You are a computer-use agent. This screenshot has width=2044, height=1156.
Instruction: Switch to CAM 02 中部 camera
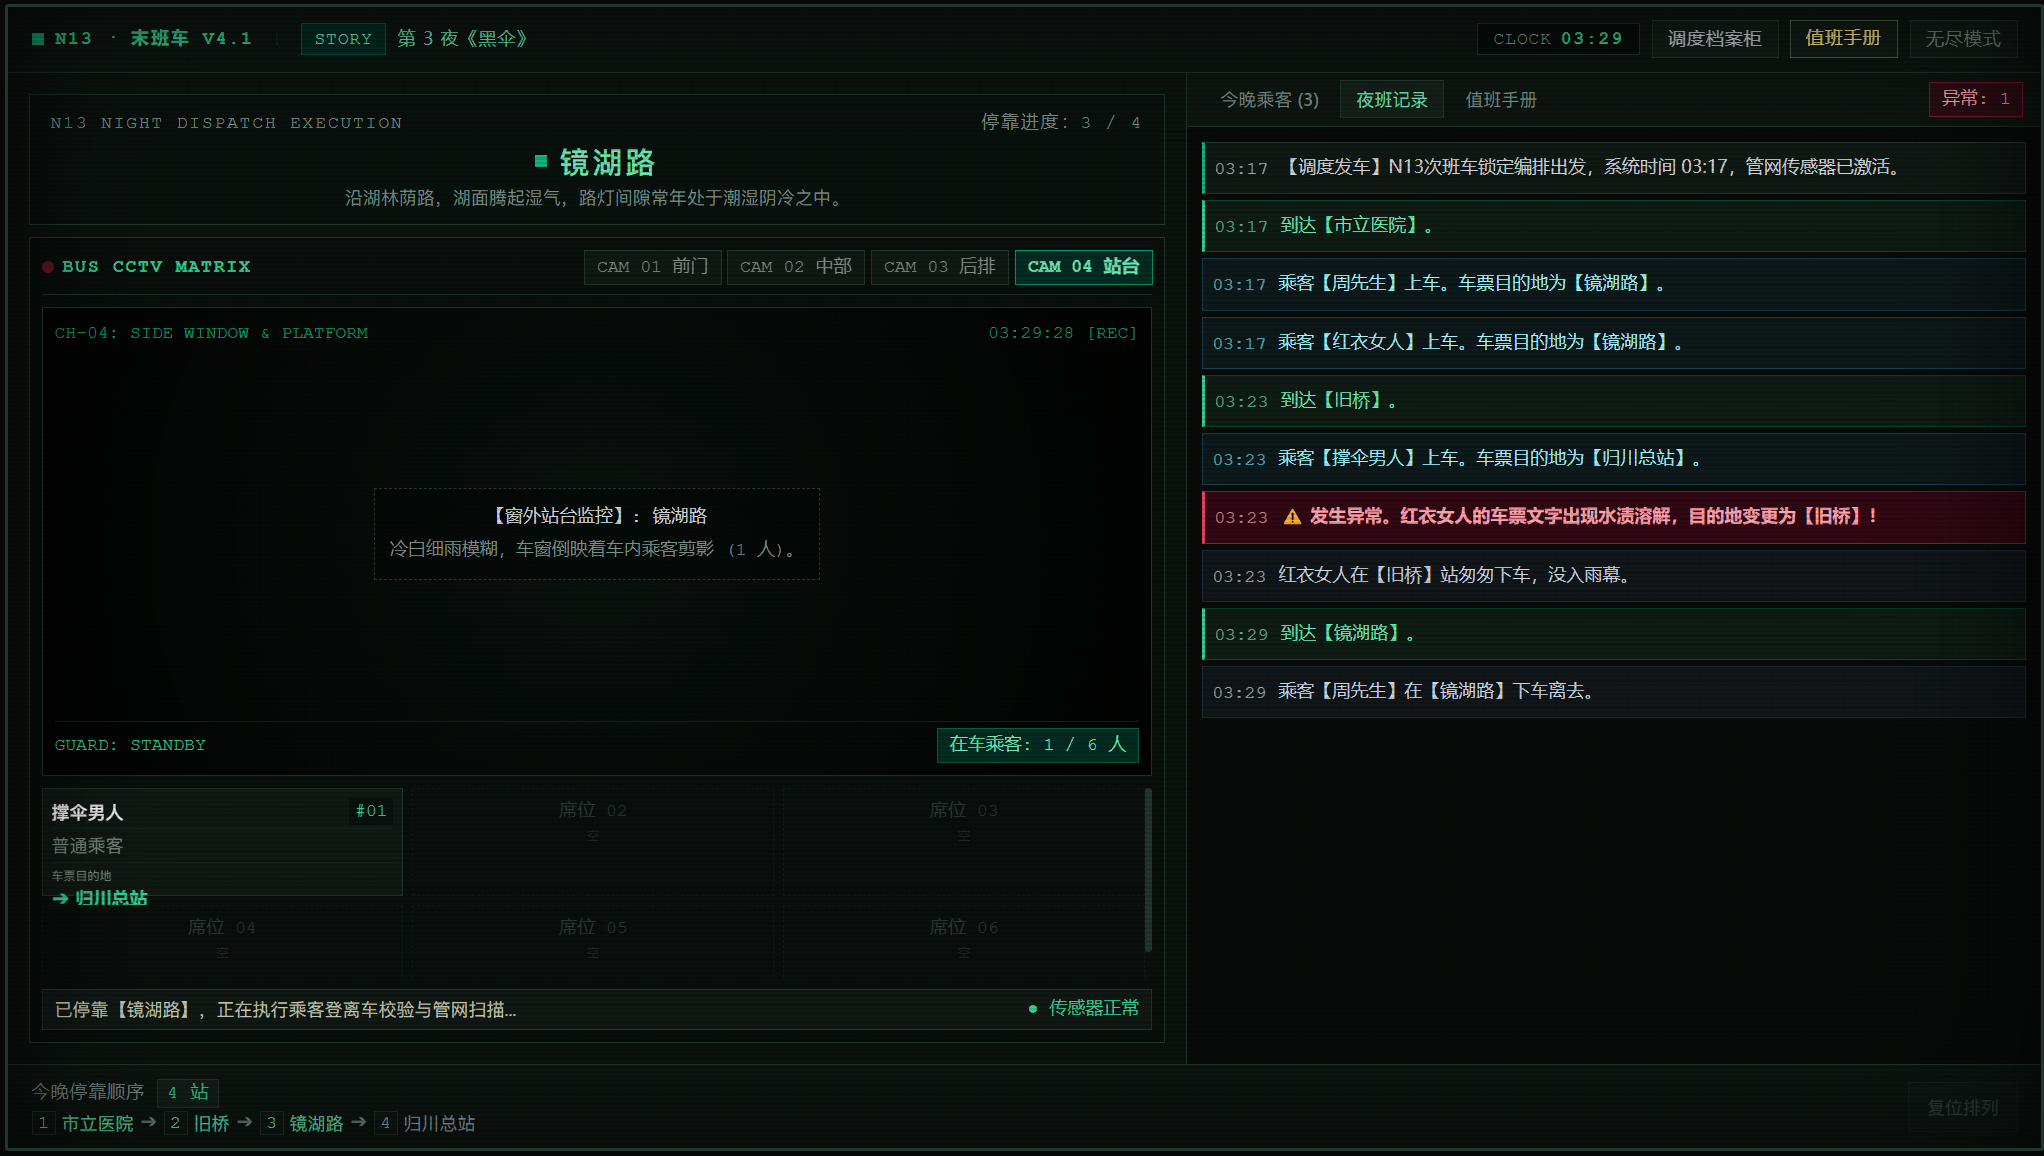point(795,267)
